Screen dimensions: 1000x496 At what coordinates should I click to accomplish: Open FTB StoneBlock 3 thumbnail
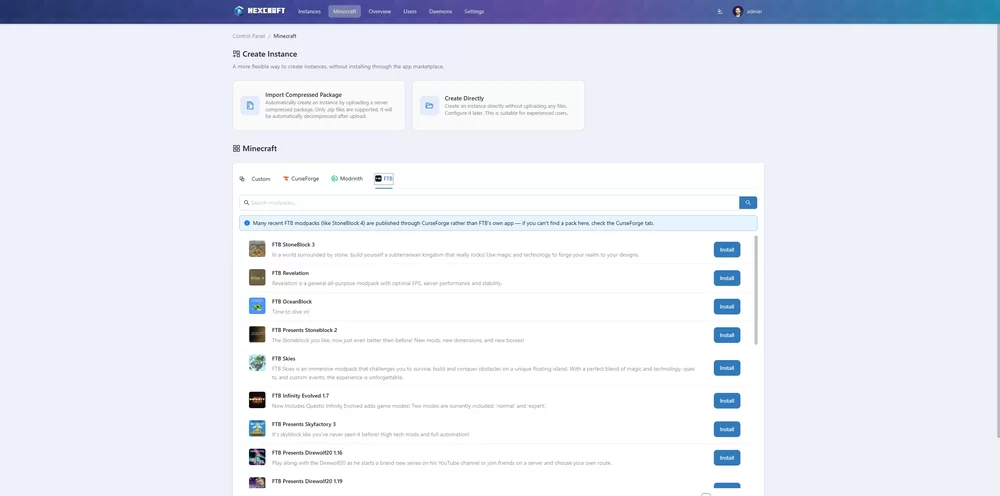click(x=257, y=249)
